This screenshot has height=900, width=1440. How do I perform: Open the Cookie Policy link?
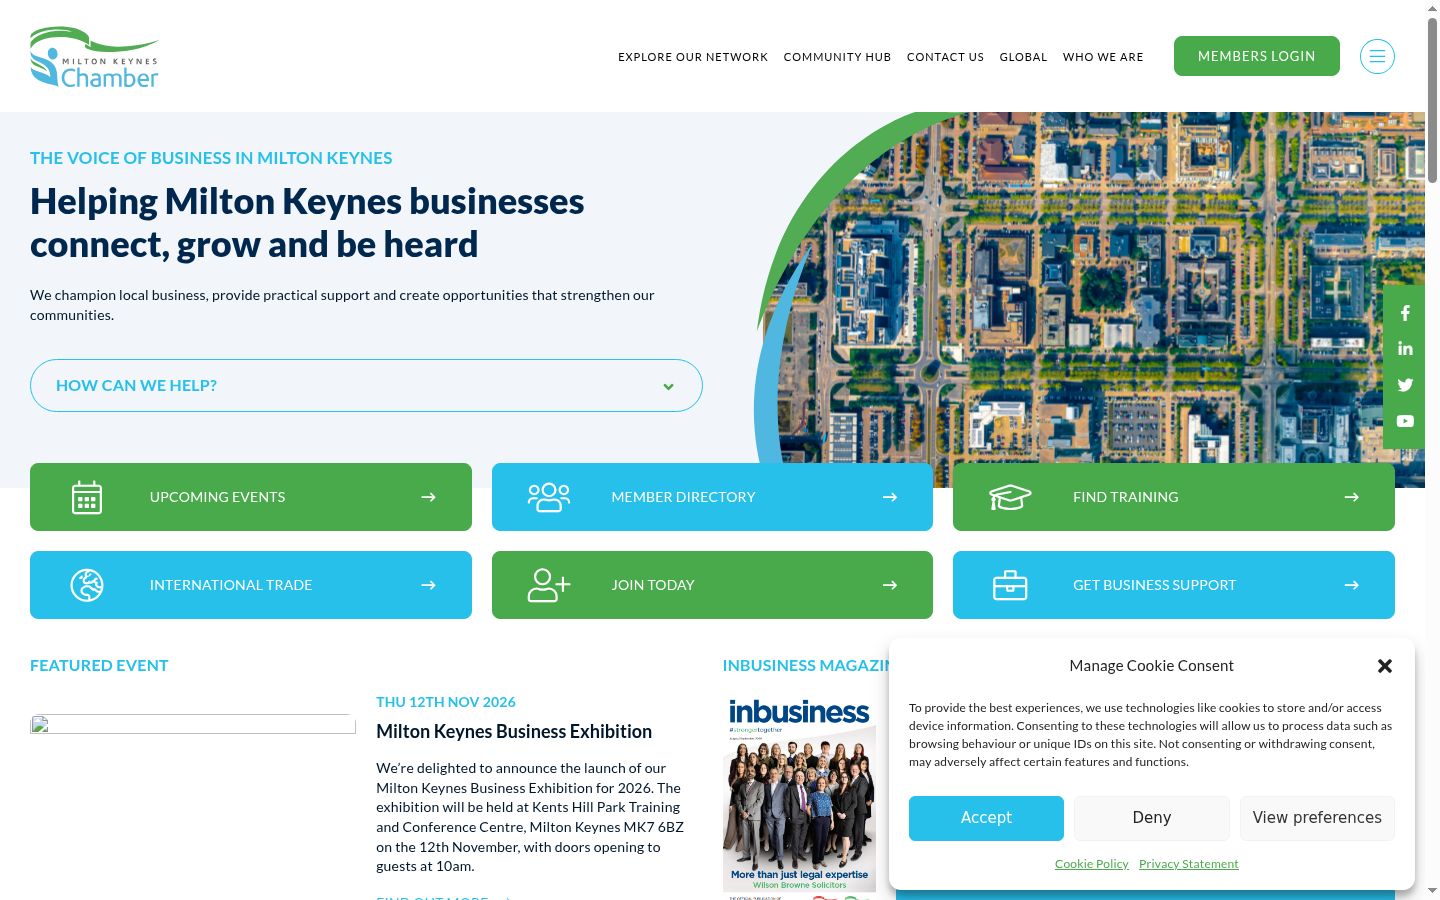point(1092,864)
